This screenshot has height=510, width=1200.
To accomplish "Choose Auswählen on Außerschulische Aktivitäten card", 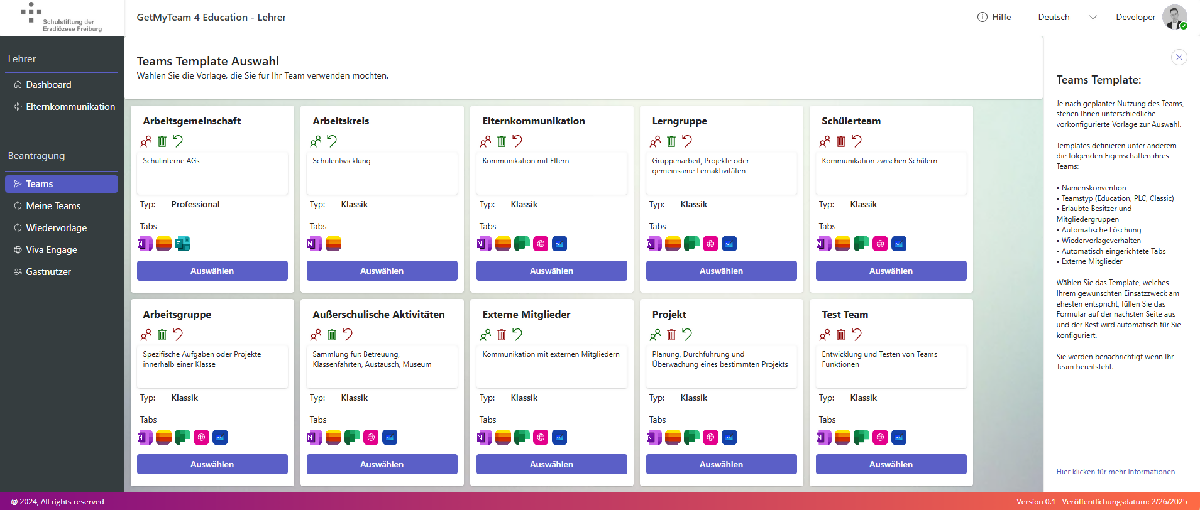I will pos(382,464).
